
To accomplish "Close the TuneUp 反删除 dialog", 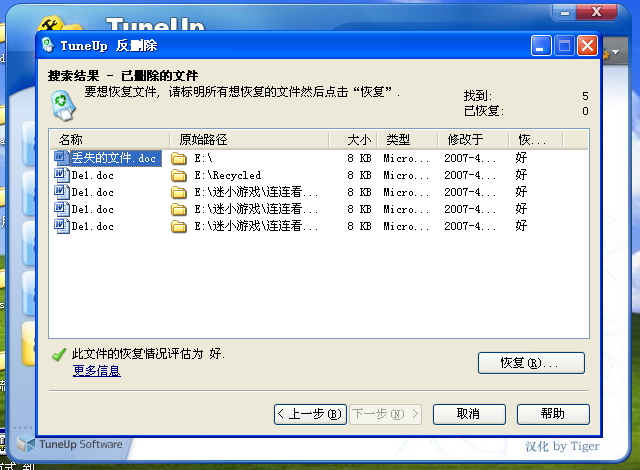I will (587, 46).
